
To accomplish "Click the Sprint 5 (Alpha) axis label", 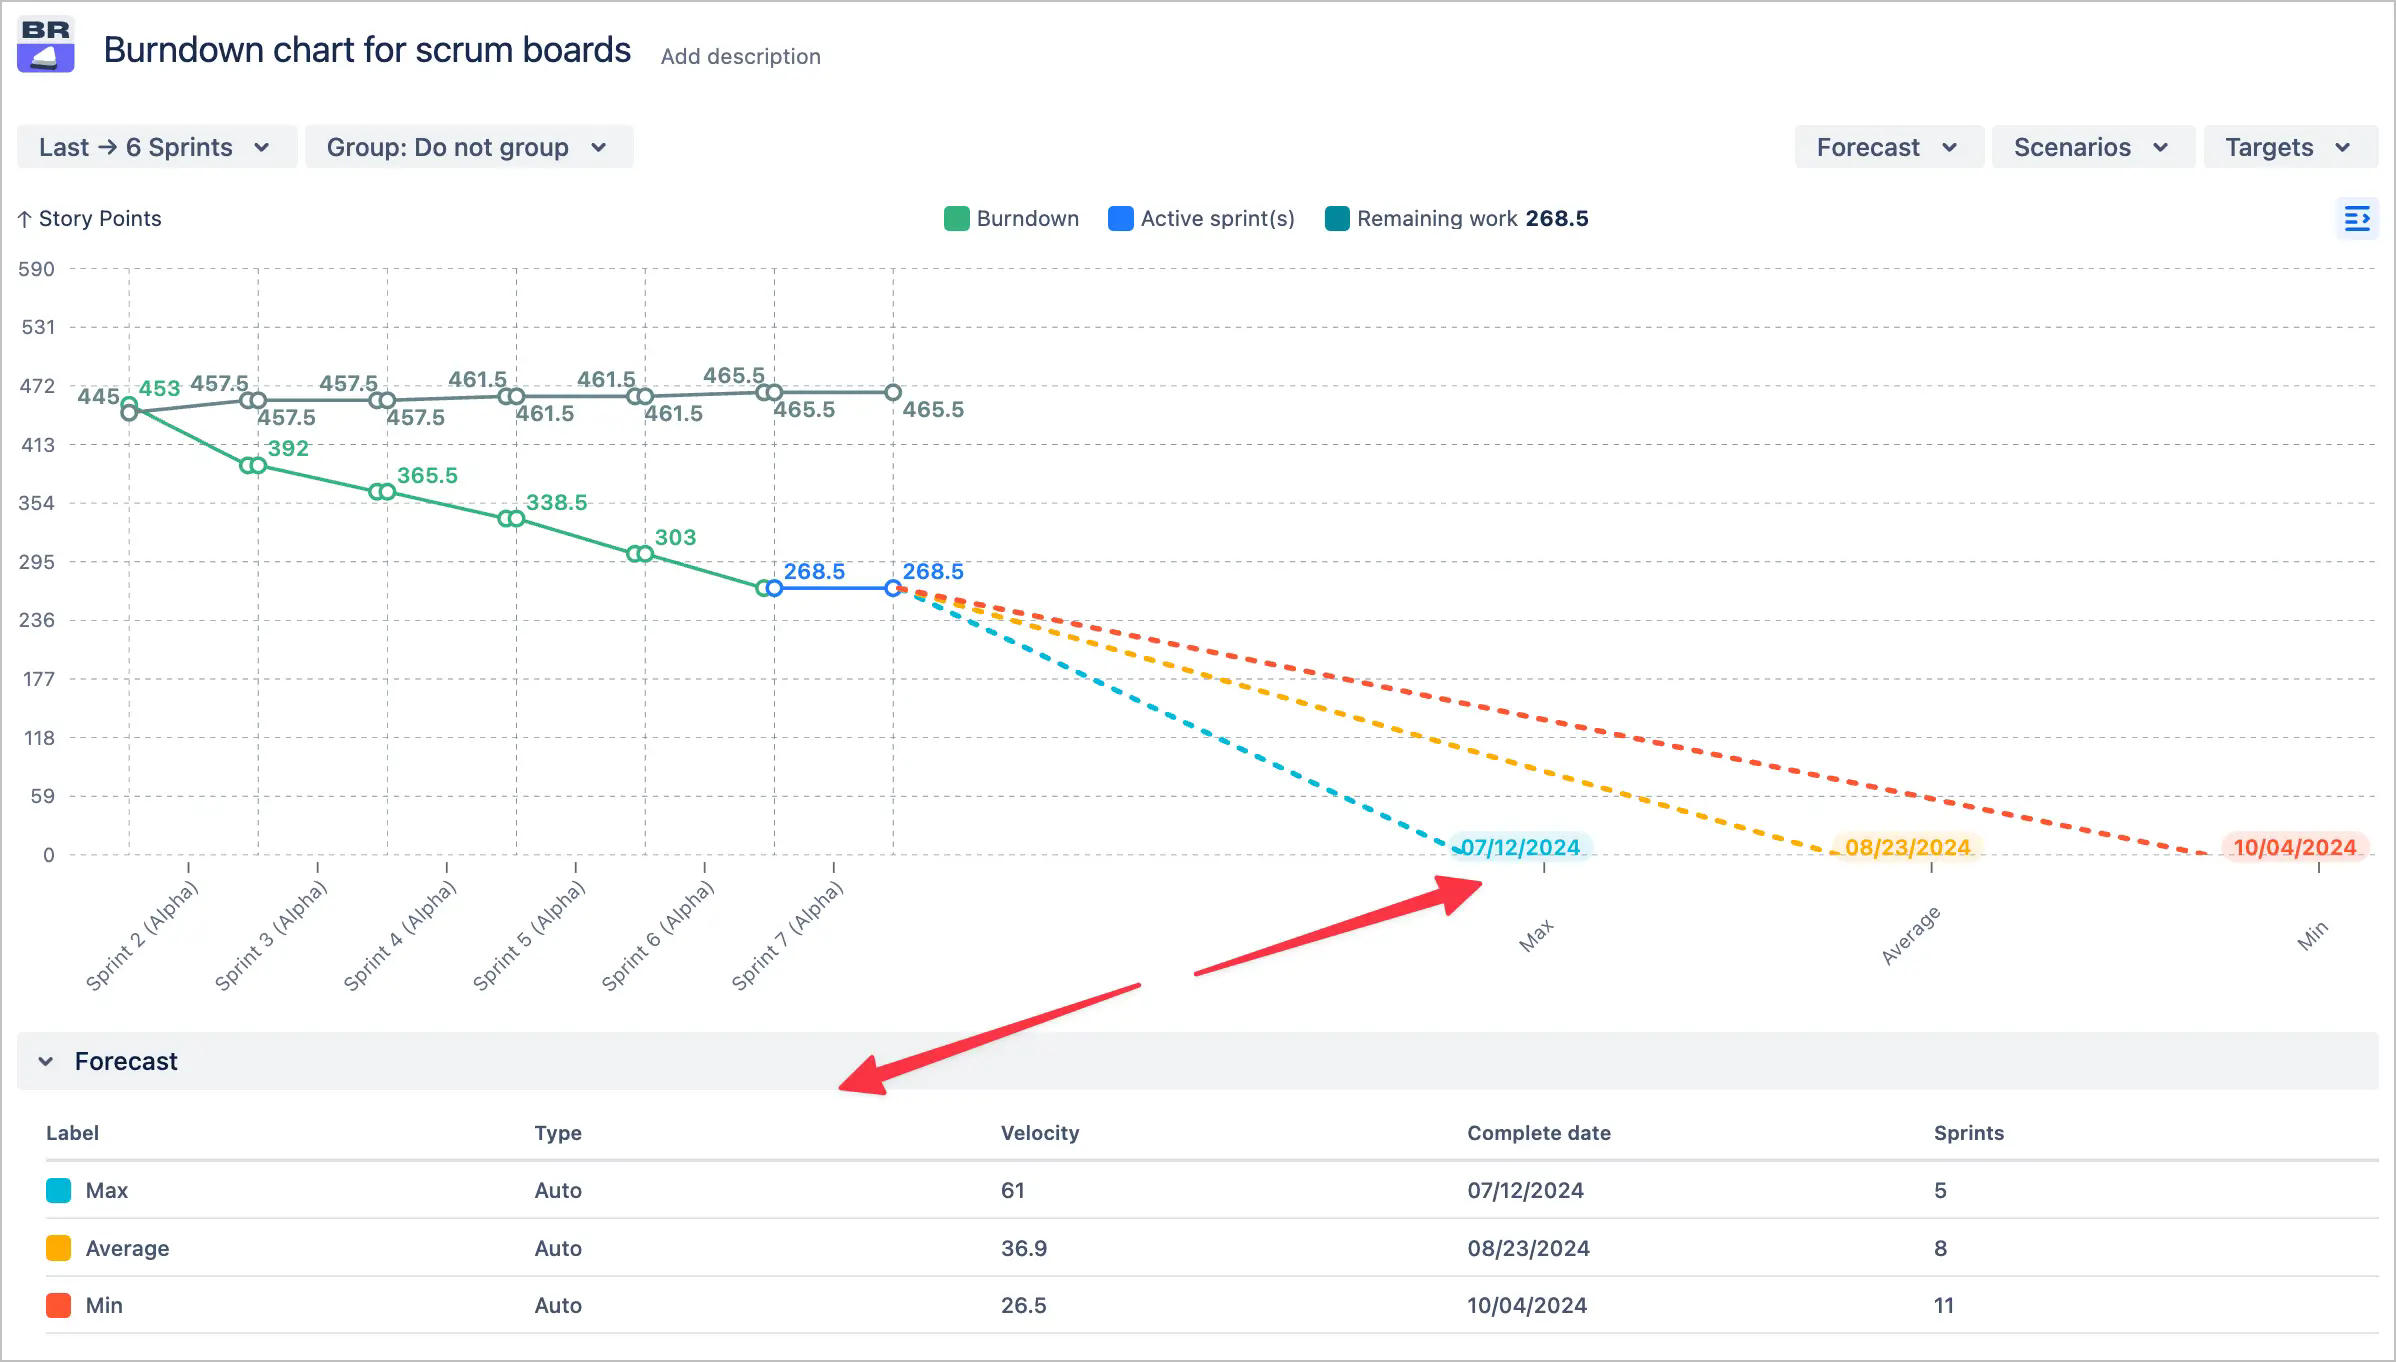I will point(529,936).
